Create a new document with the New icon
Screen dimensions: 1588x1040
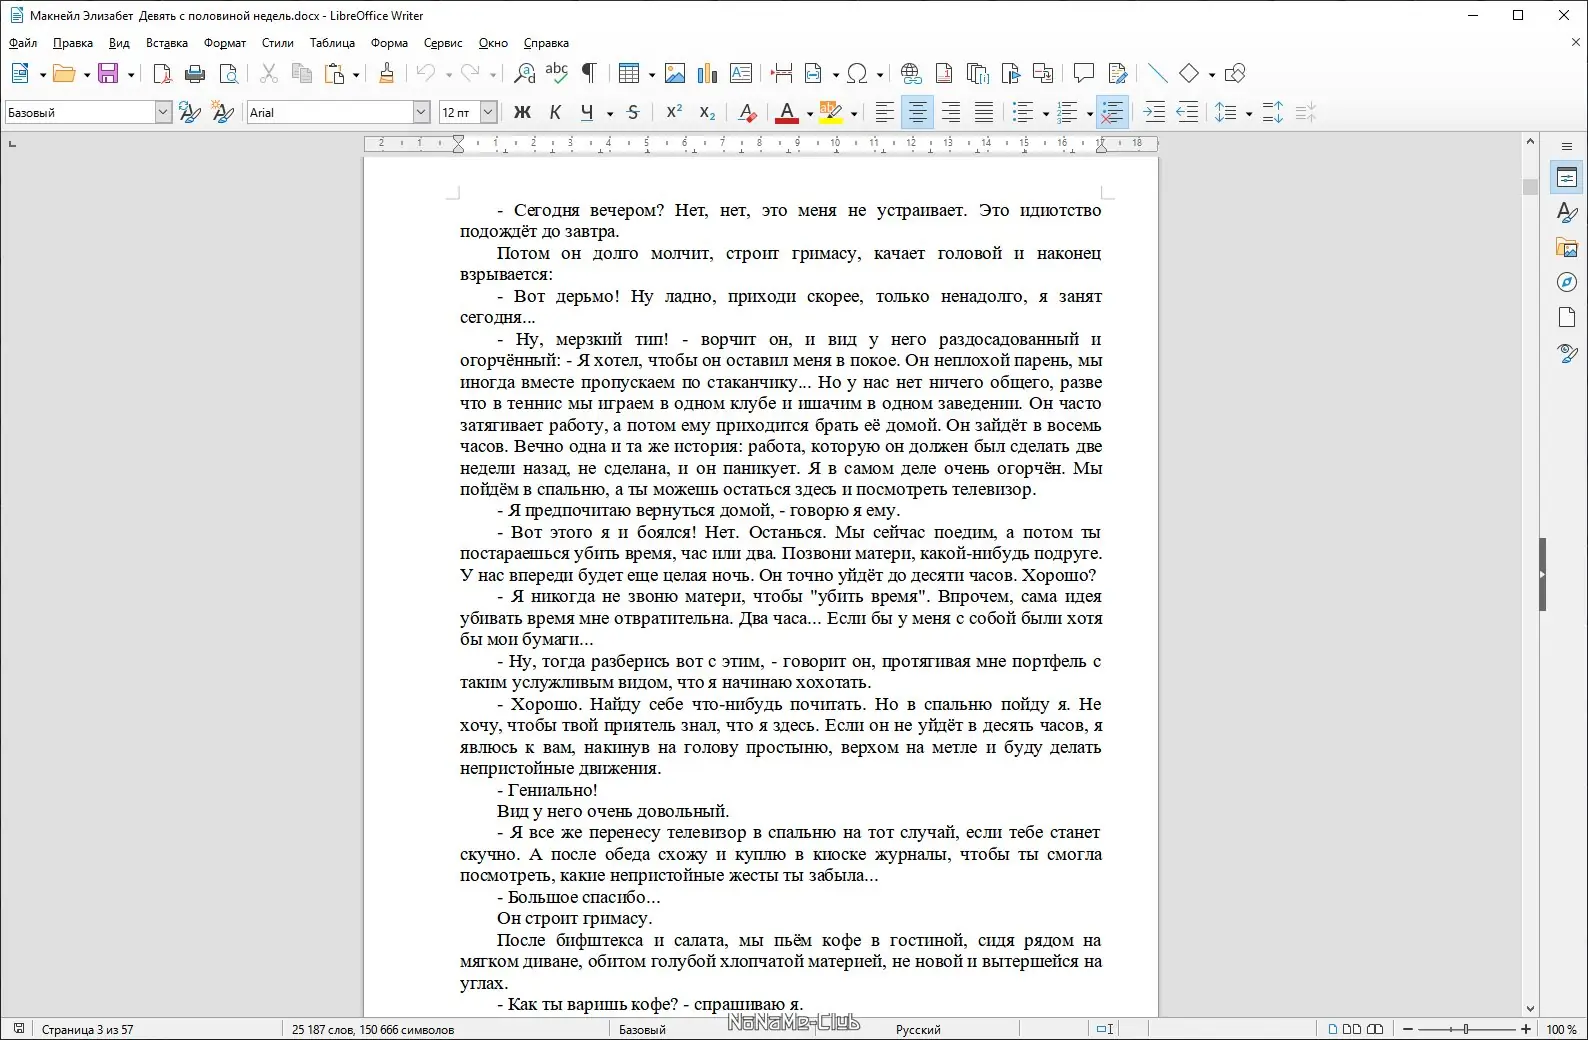point(20,73)
